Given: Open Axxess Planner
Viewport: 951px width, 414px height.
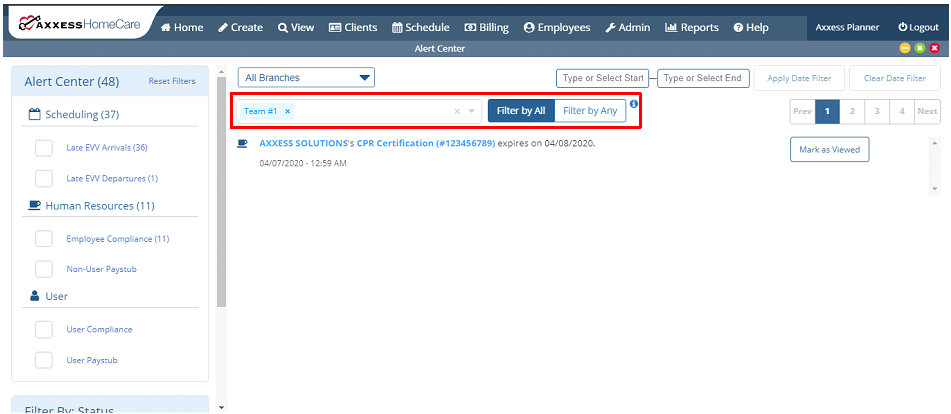Looking at the screenshot, I should point(847,27).
